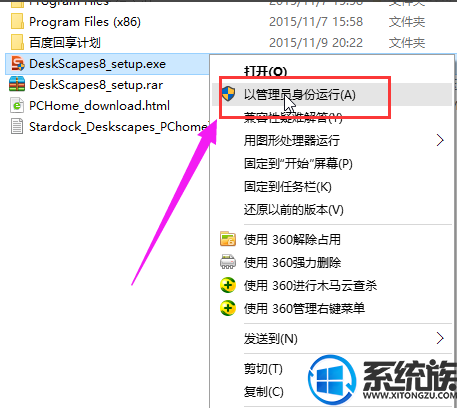Select 固定到"开始"屏幕(P) option
Screen dimensions: 457x408
(298, 164)
